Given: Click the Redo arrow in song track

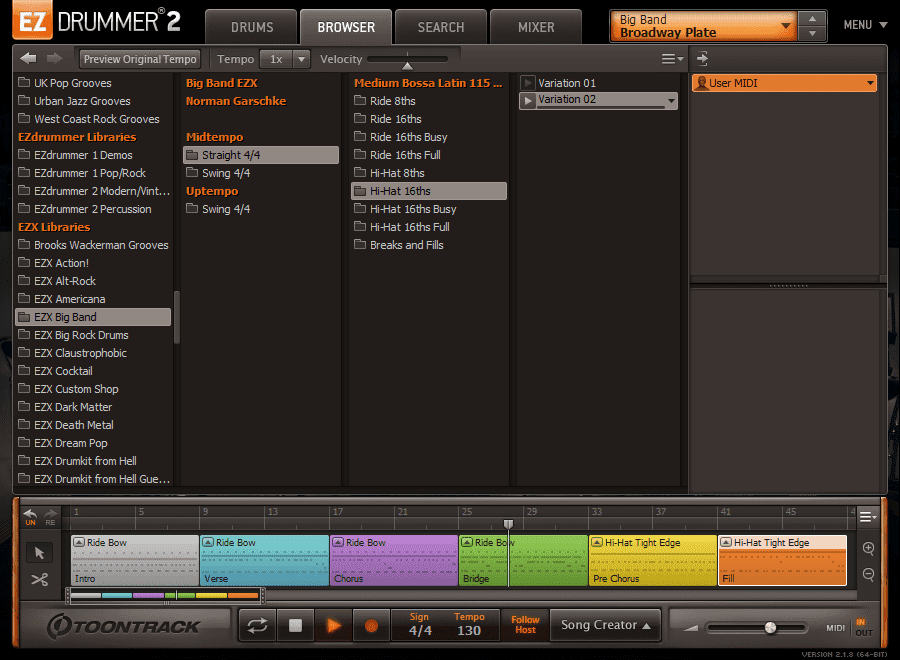Looking at the screenshot, I should (x=51, y=516).
